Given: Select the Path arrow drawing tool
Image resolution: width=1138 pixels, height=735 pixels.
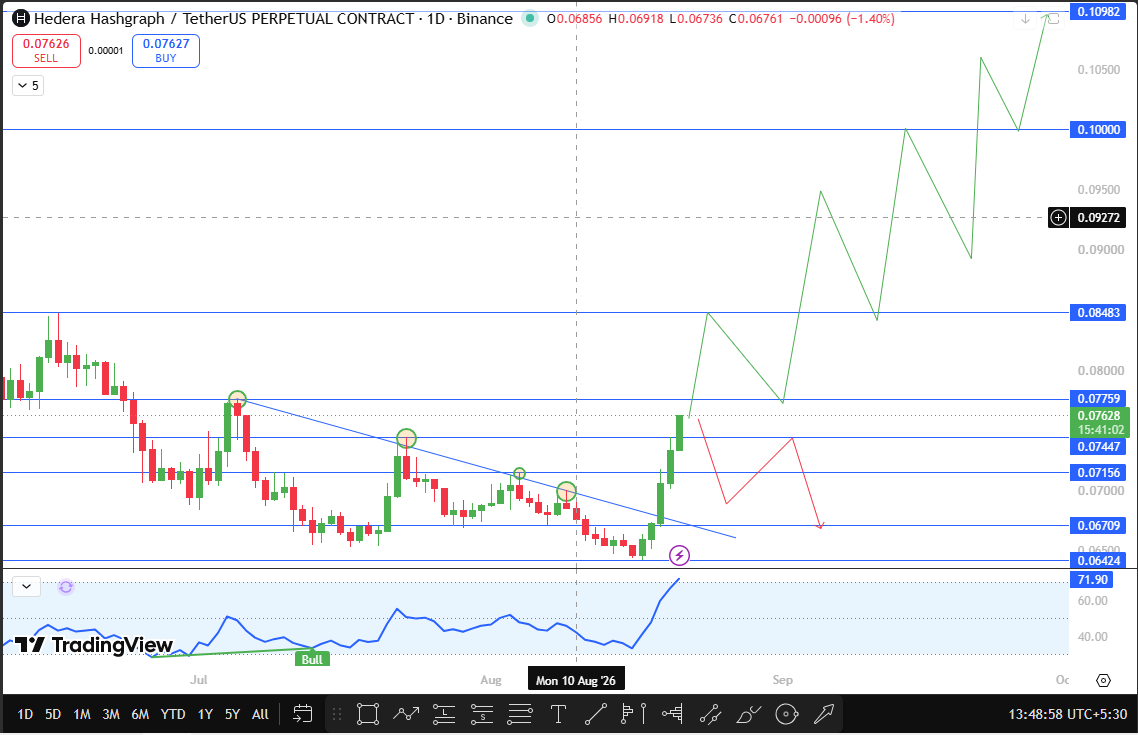Looking at the screenshot, I should click(406, 714).
